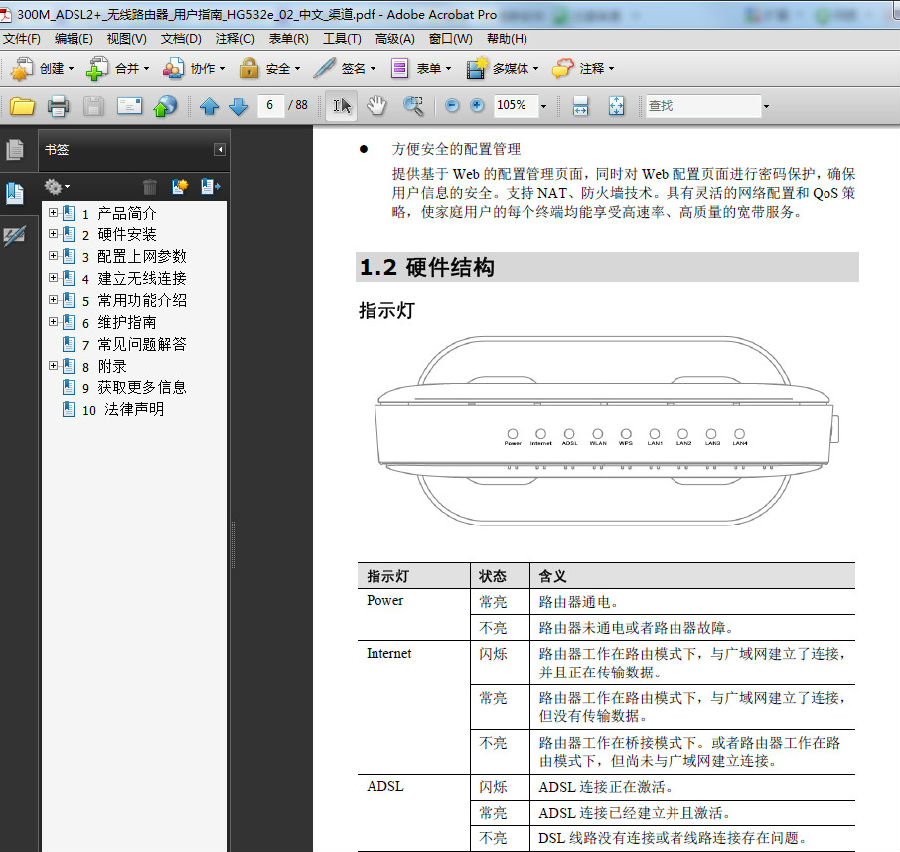Image resolution: width=900 pixels, height=852 pixels.
Task: Open the 视图(V) menu
Action: coord(126,39)
